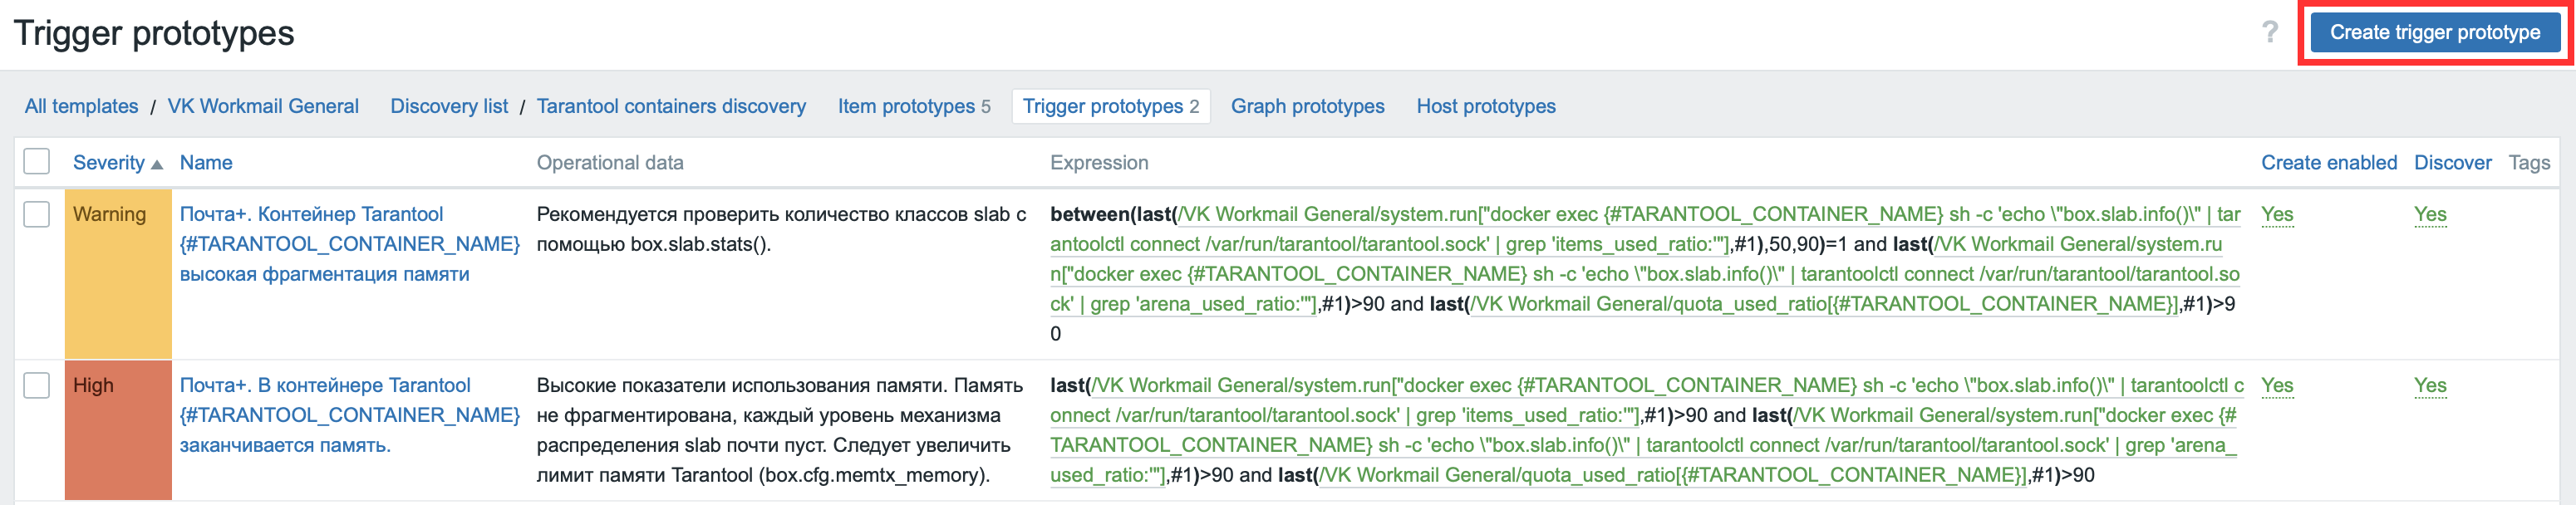Open VK Workmail General template link
This screenshot has height=505, width=2576.
pyautogui.click(x=263, y=106)
